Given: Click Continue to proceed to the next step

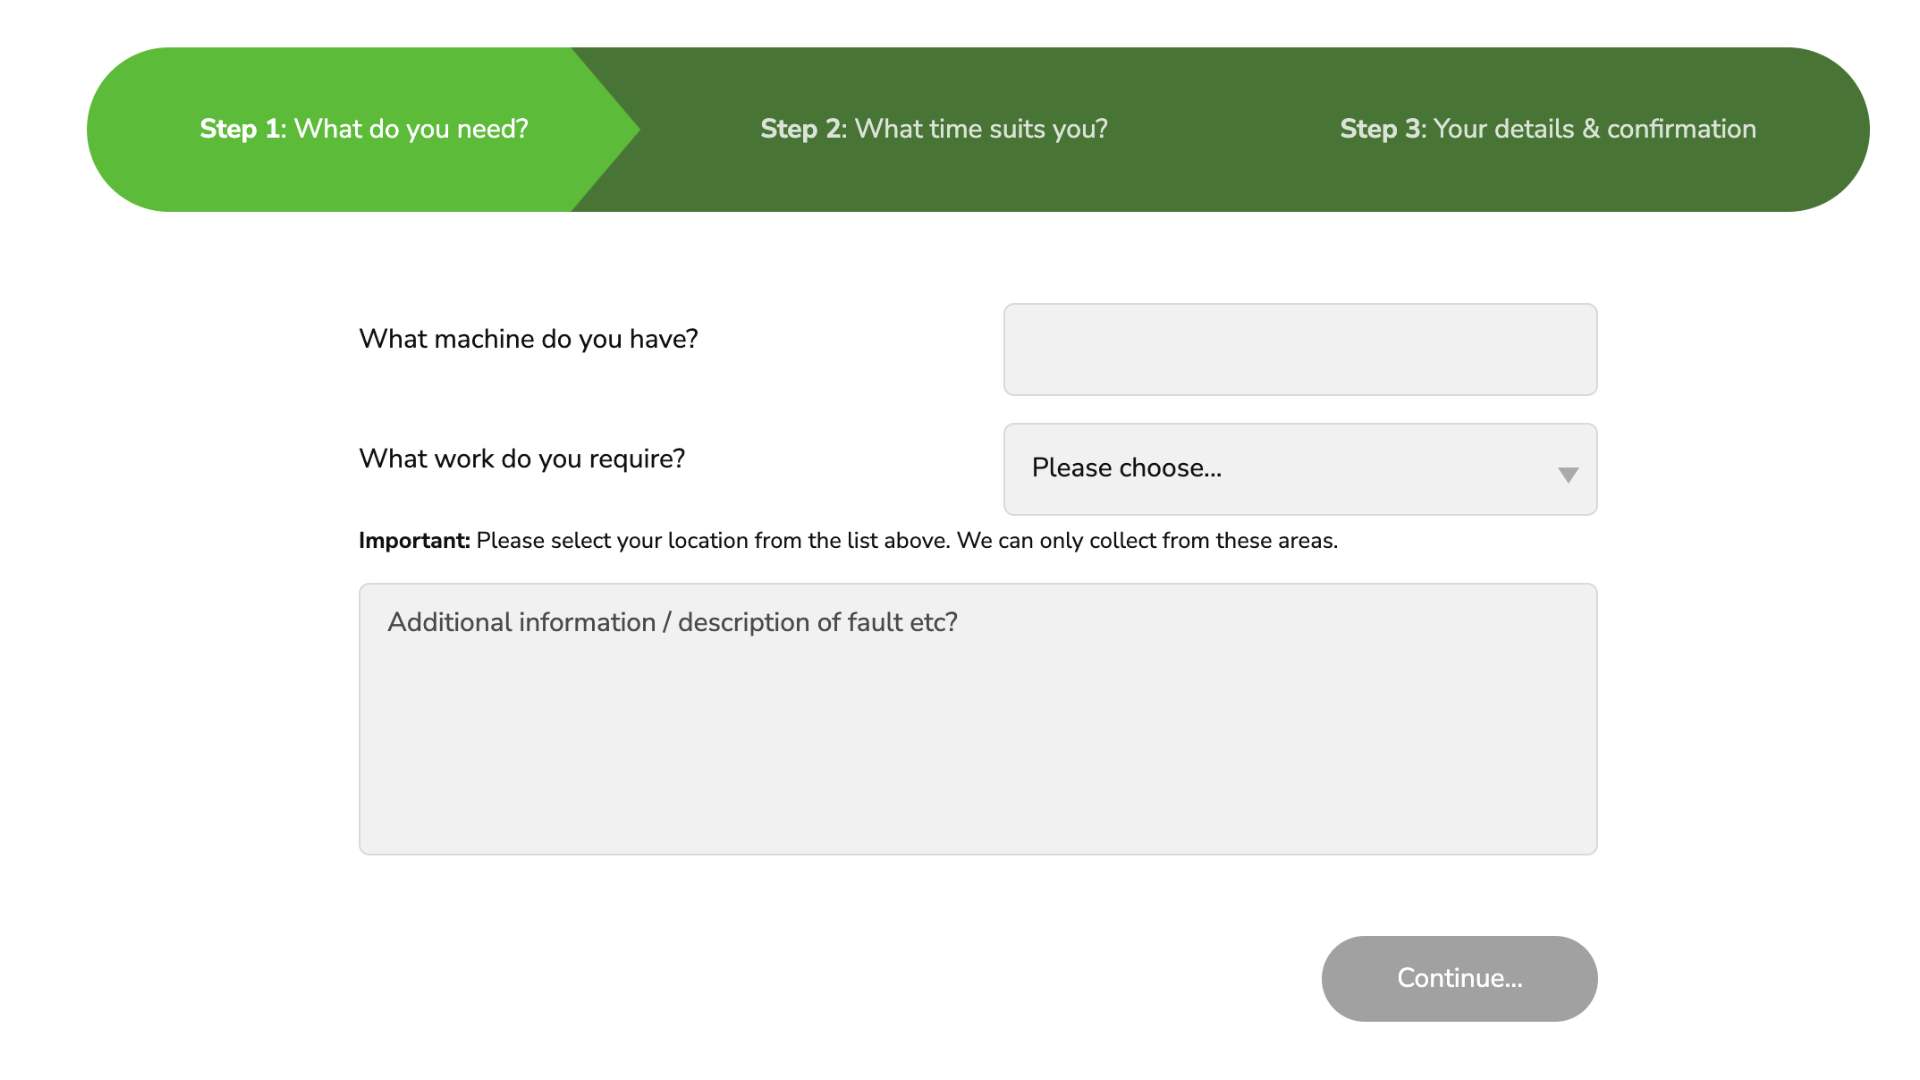Looking at the screenshot, I should 1458,978.
